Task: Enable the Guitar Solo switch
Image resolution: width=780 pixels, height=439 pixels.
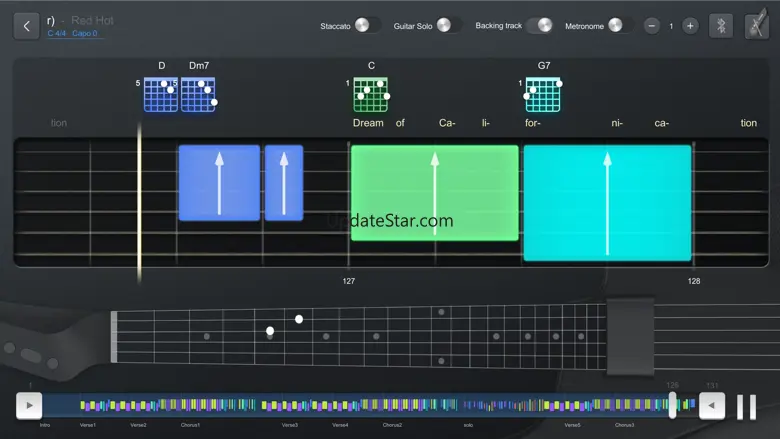Action: 446,26
